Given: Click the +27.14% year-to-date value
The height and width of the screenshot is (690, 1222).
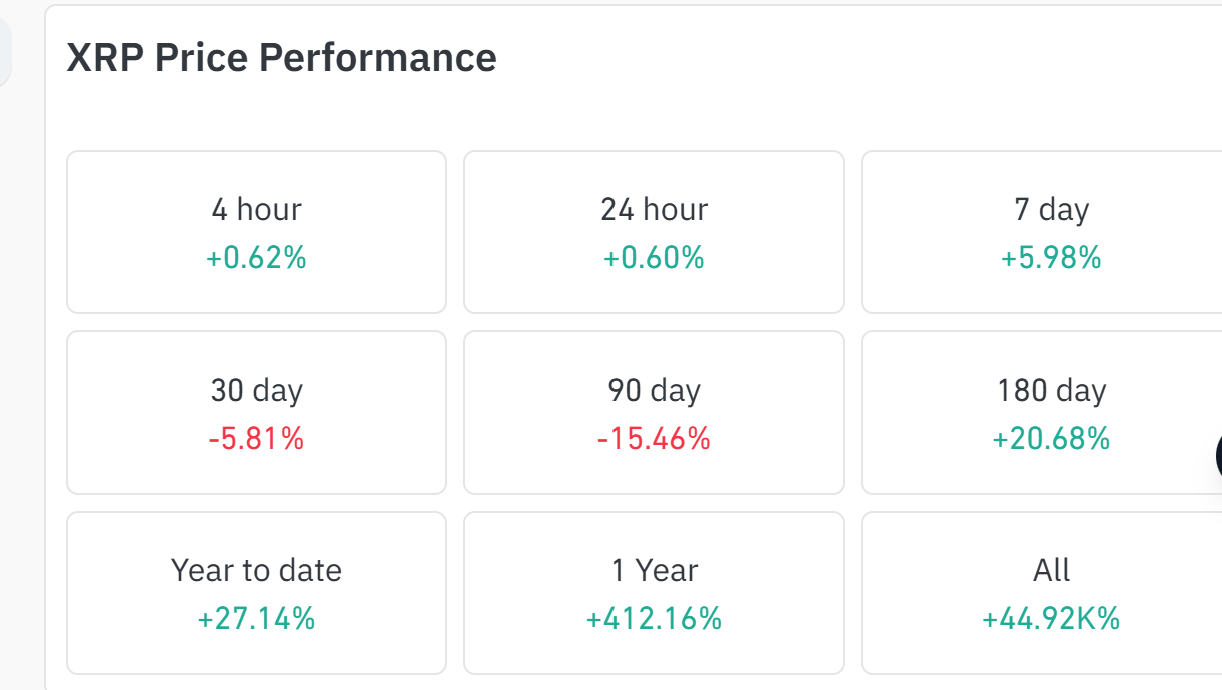Looking at the screenshot, I should coord(256,619).
